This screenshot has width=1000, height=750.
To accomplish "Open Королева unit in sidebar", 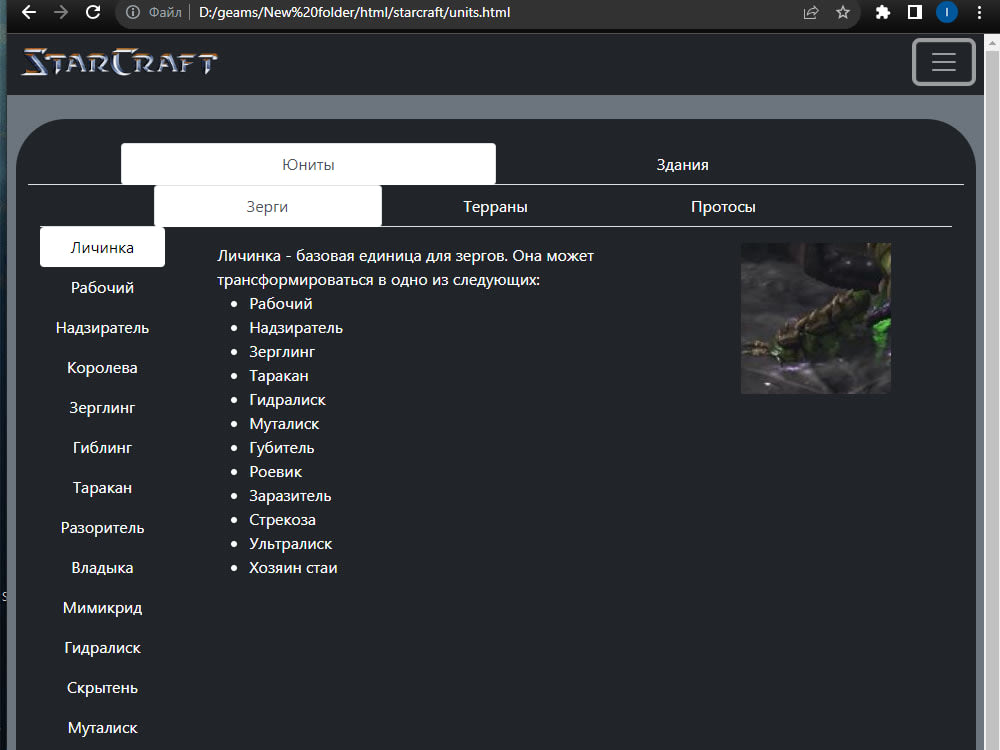I will click(102, 368).
